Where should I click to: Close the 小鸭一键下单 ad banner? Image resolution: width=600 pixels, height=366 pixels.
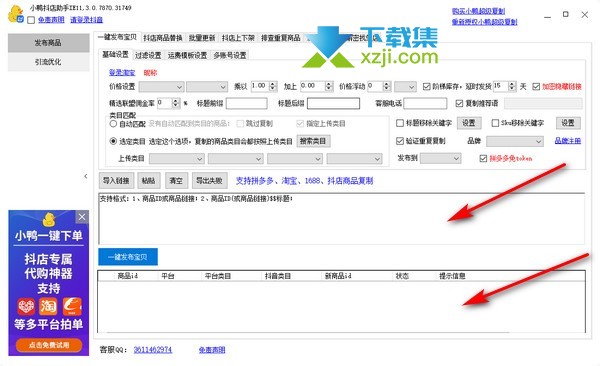(x=82, y=217)
